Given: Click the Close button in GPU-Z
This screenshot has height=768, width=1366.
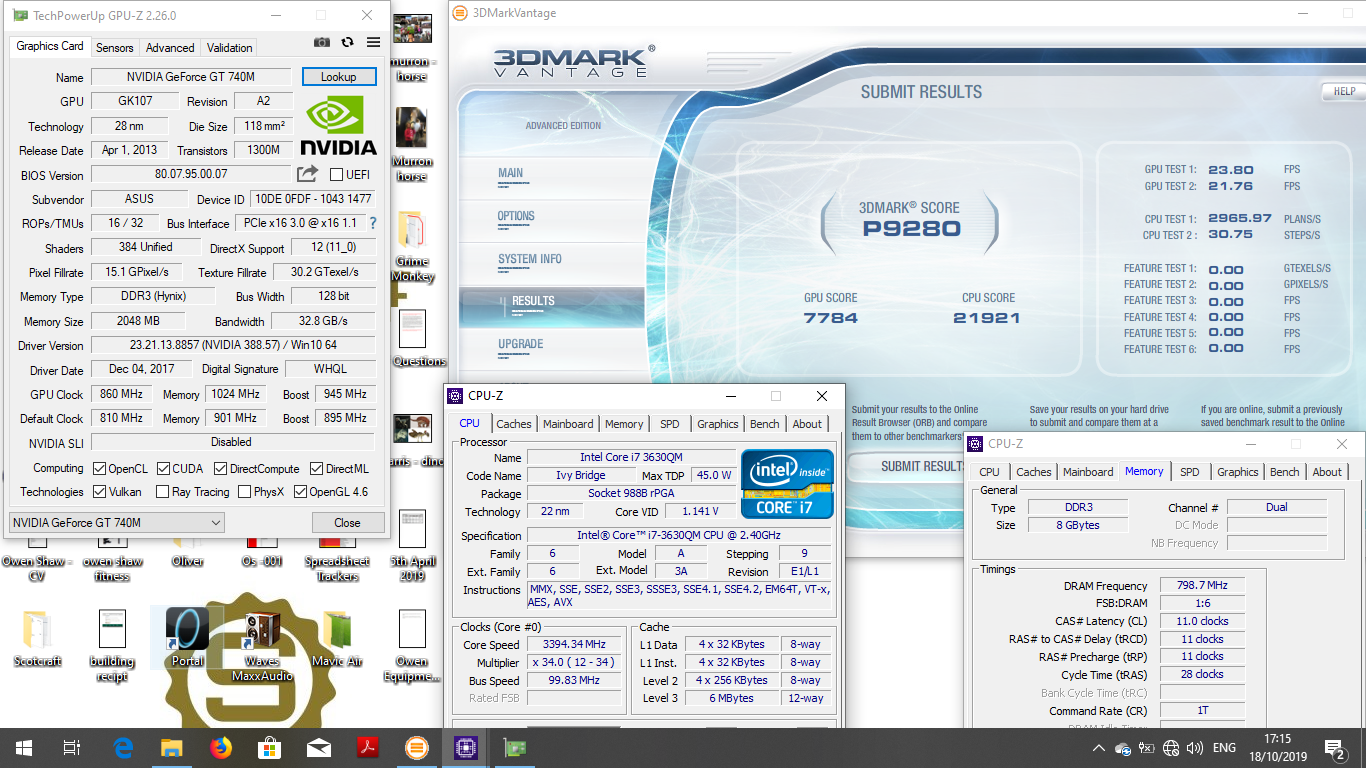Looking at the screenshot, I should (x=347, y=522).
